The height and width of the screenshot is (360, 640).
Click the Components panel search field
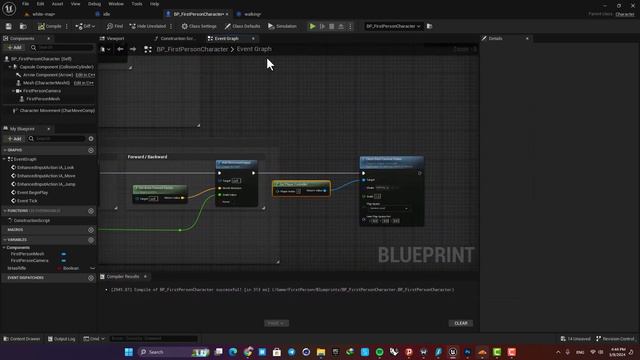[62, 47]
